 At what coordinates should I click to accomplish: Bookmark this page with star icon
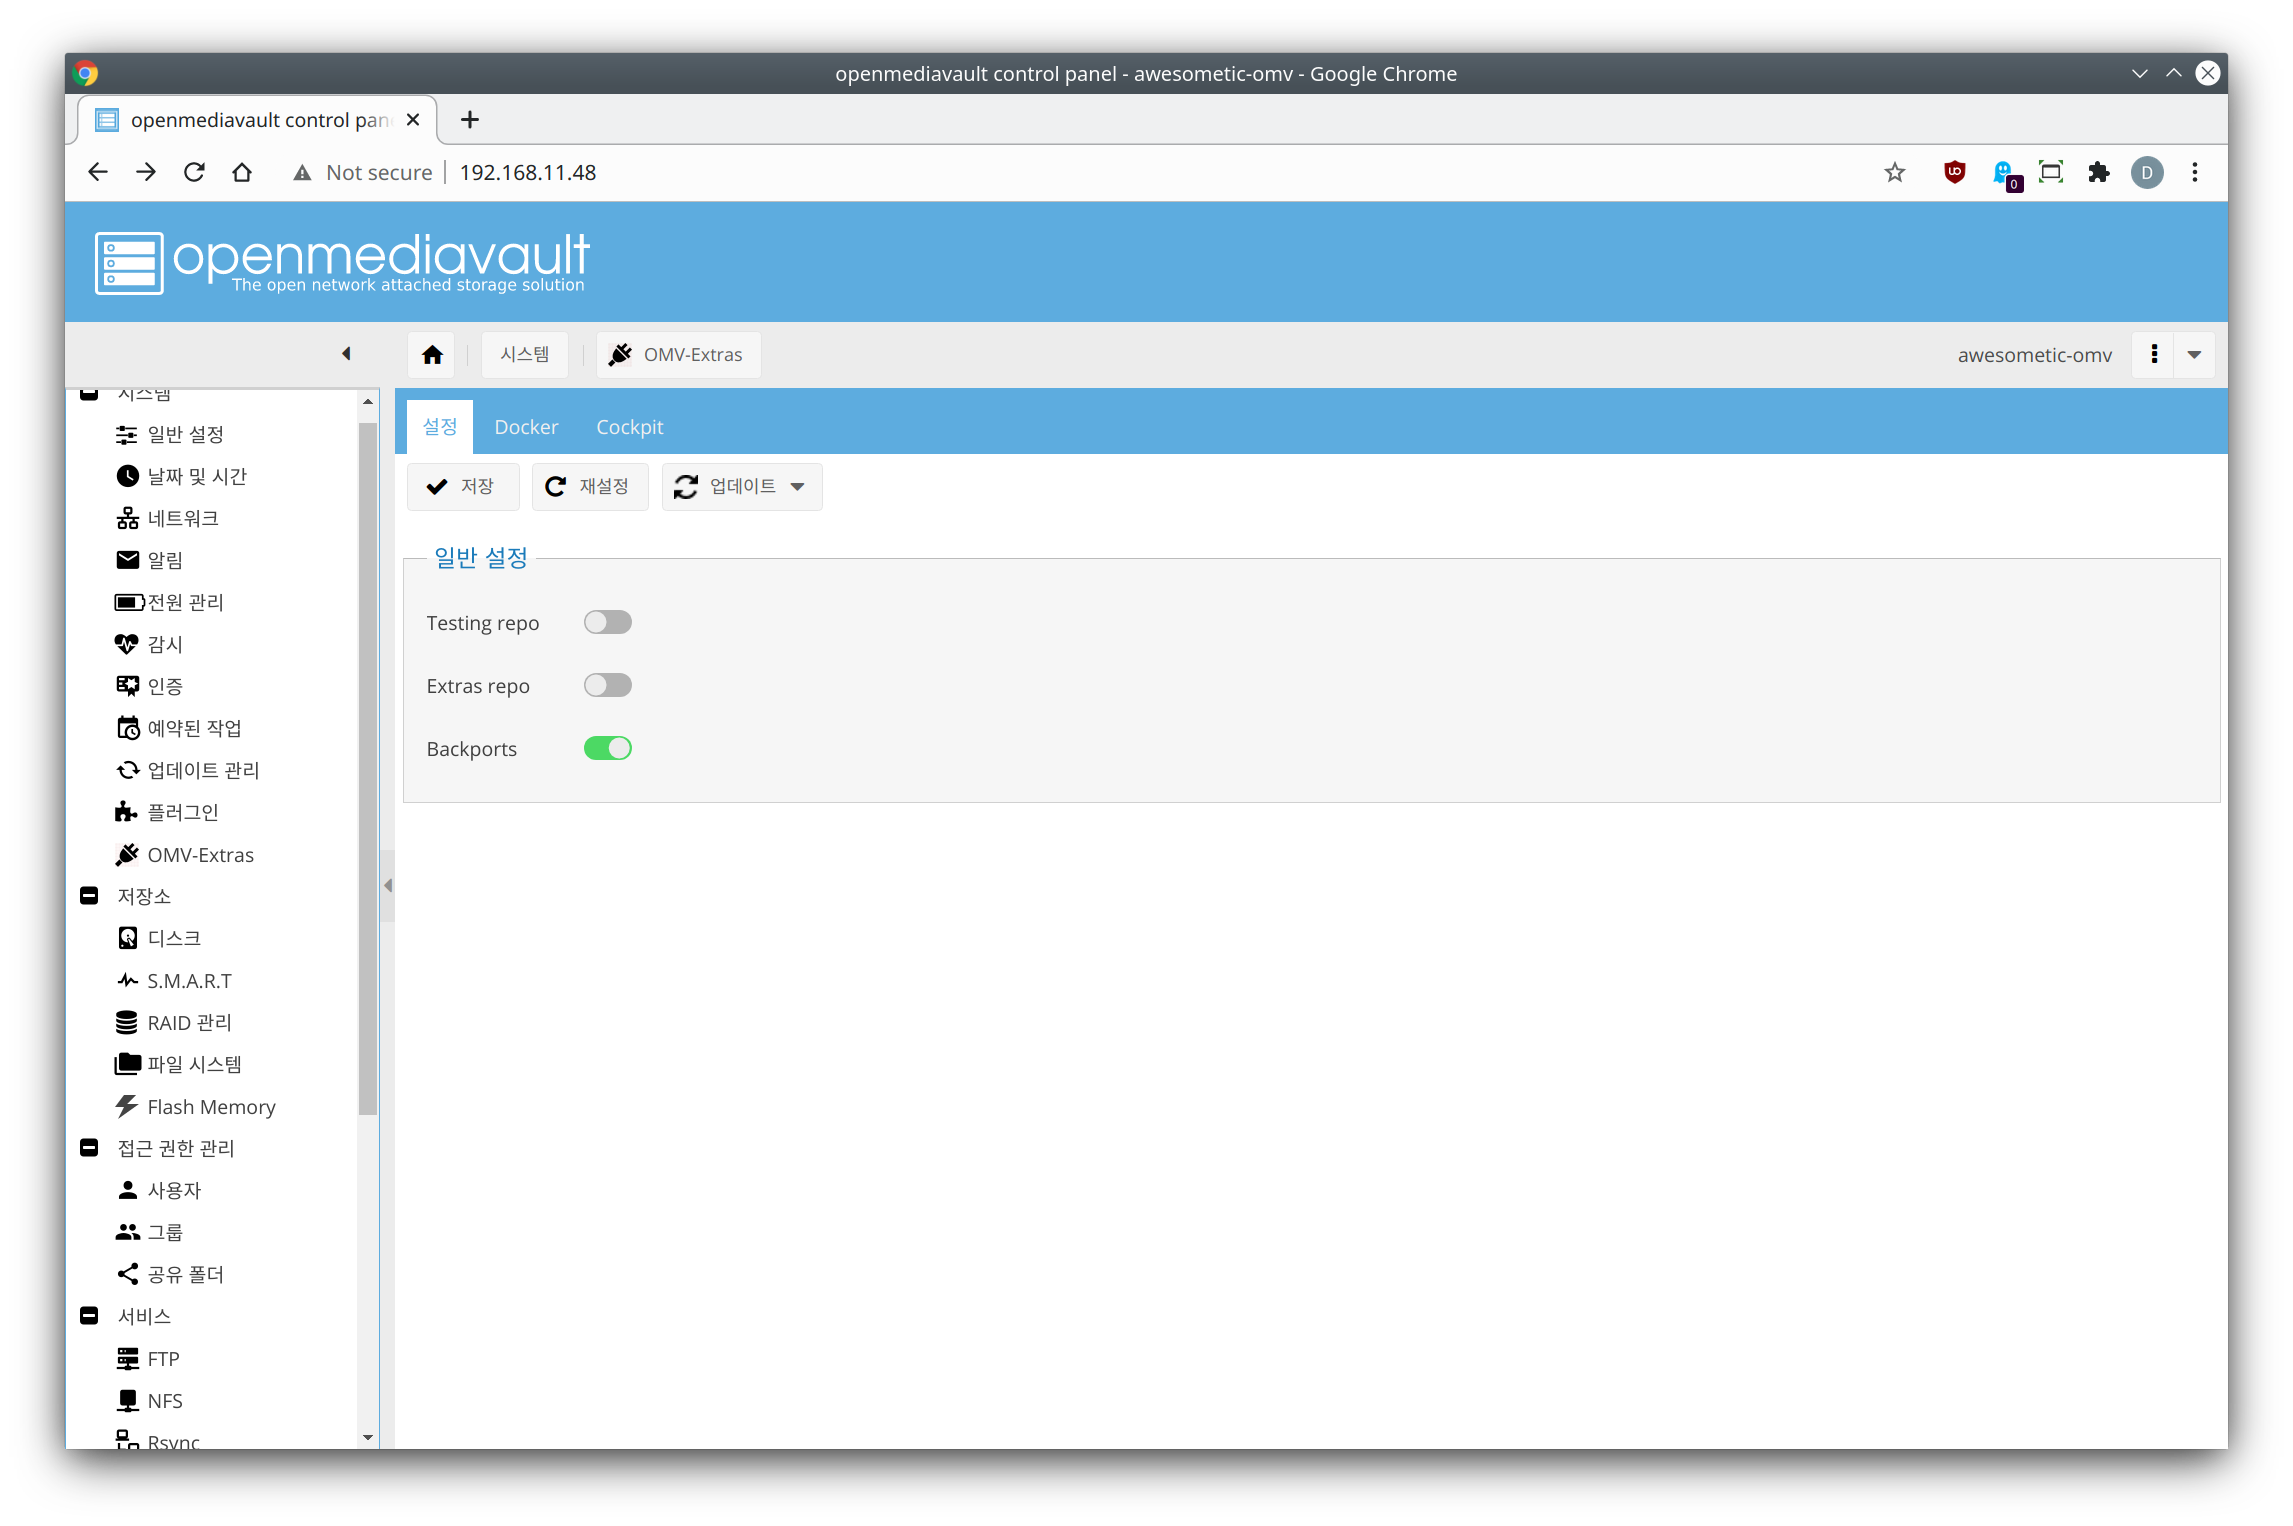(1894, 172)
